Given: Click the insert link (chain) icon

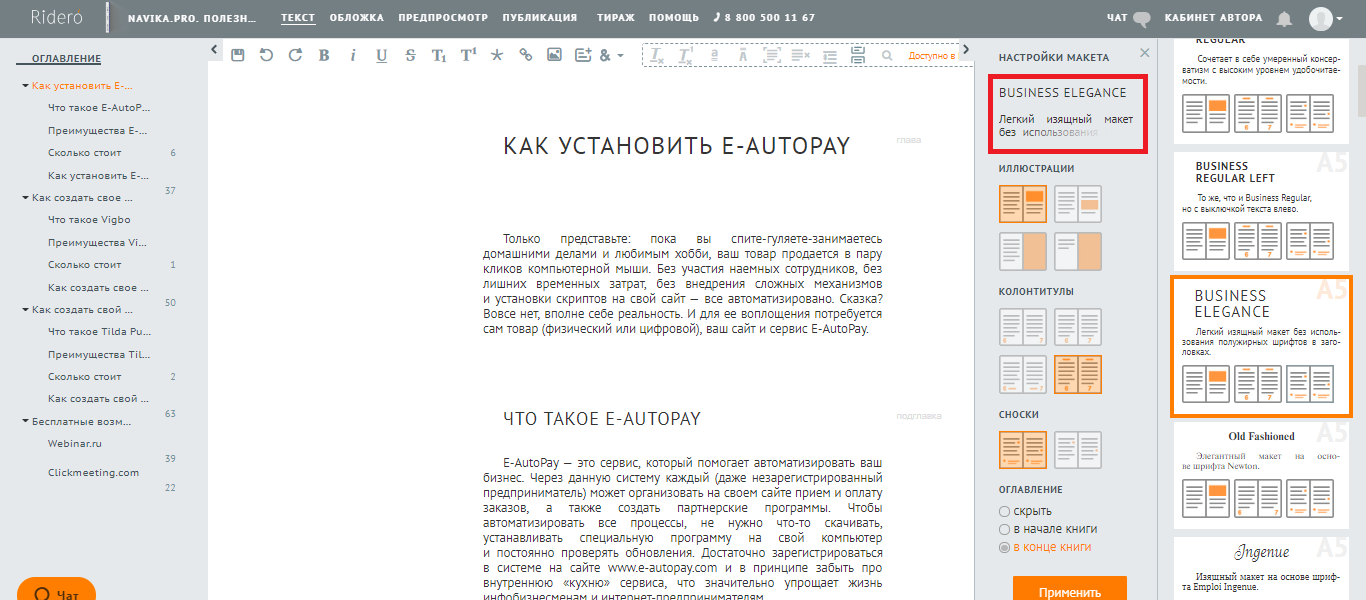Looking at the screenshot, I should pos(525,55).
